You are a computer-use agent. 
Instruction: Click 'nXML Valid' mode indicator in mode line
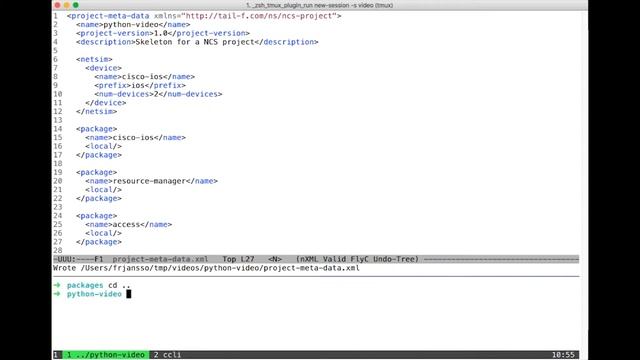point(323,259)
